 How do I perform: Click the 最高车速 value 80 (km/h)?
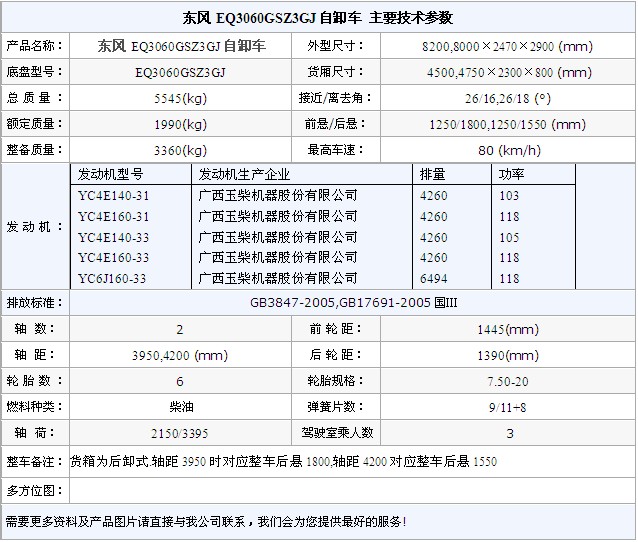[x=510, y=150]
